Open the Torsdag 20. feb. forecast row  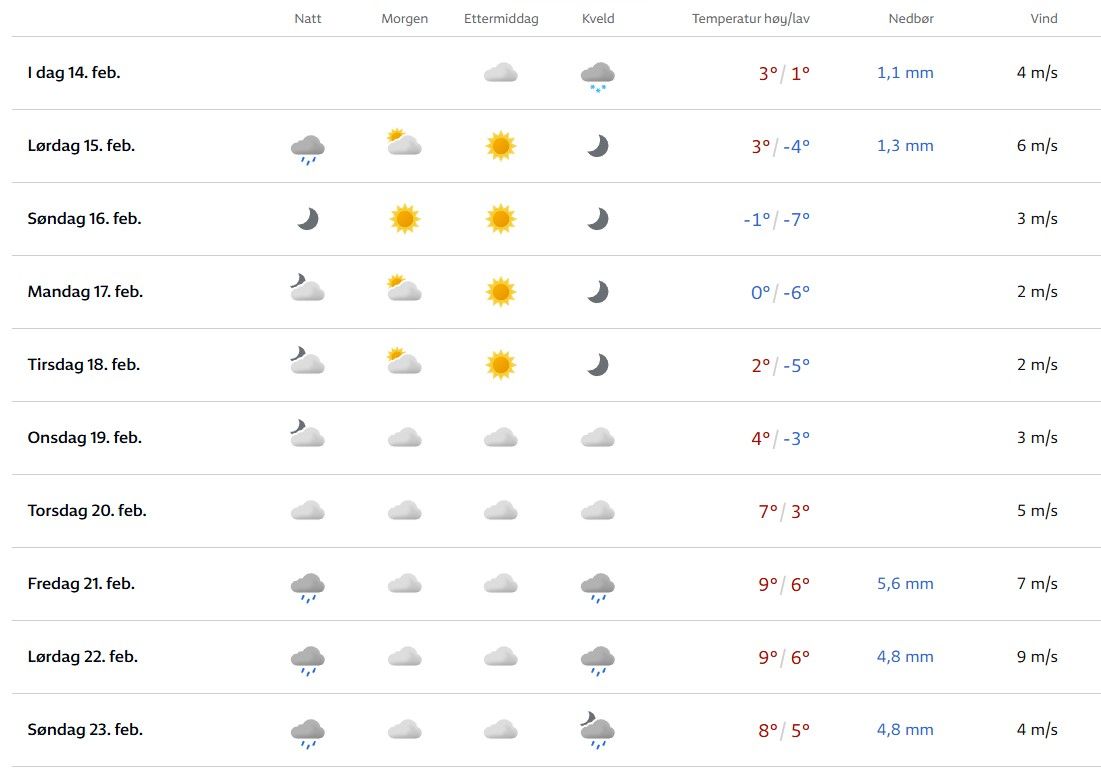pos(87,511)
